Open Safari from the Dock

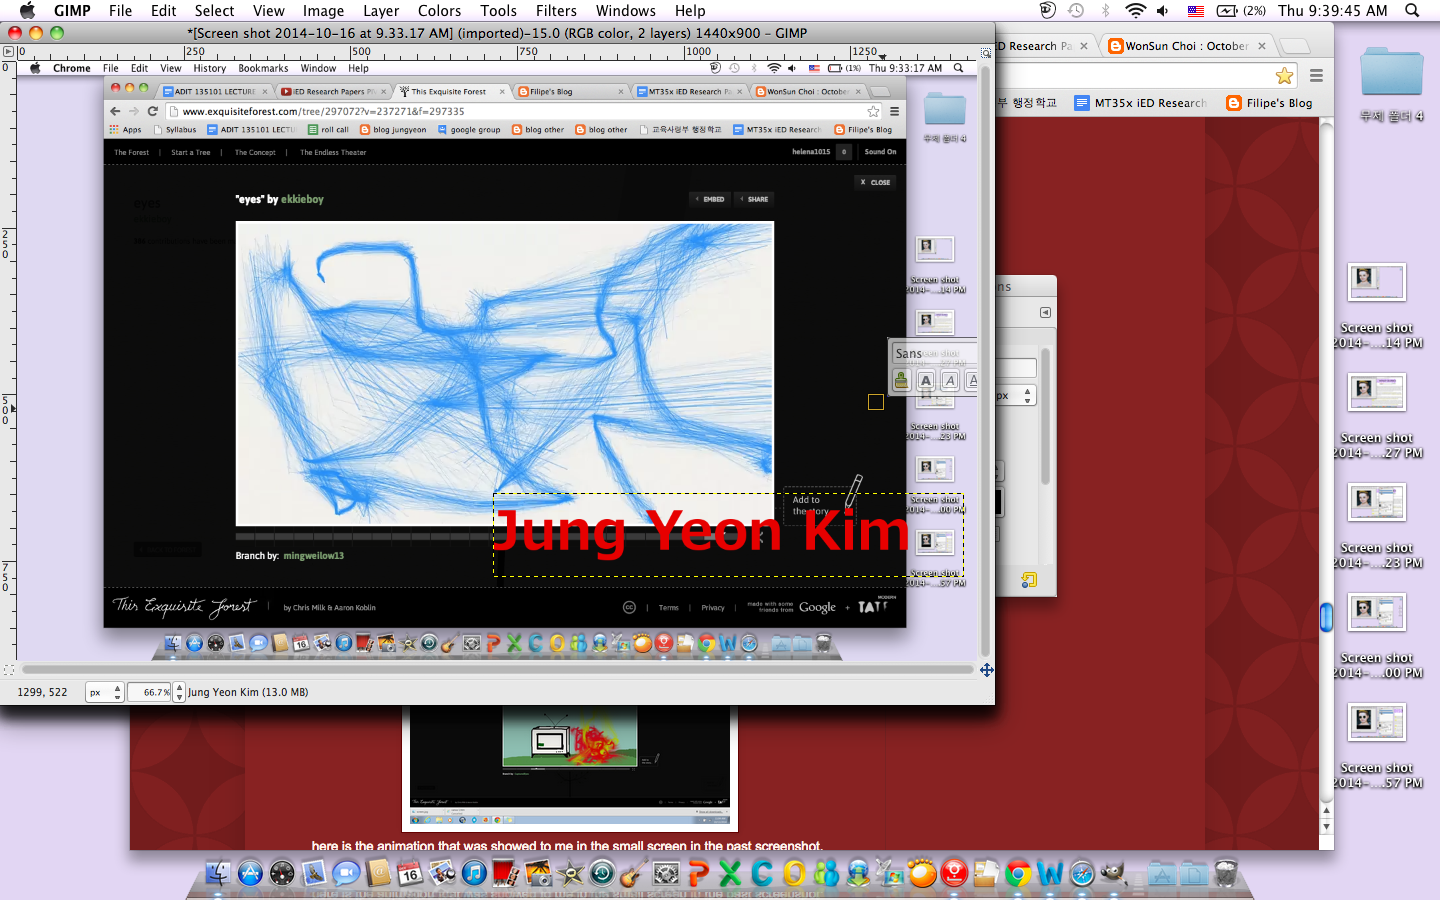tap(1082, 873)
